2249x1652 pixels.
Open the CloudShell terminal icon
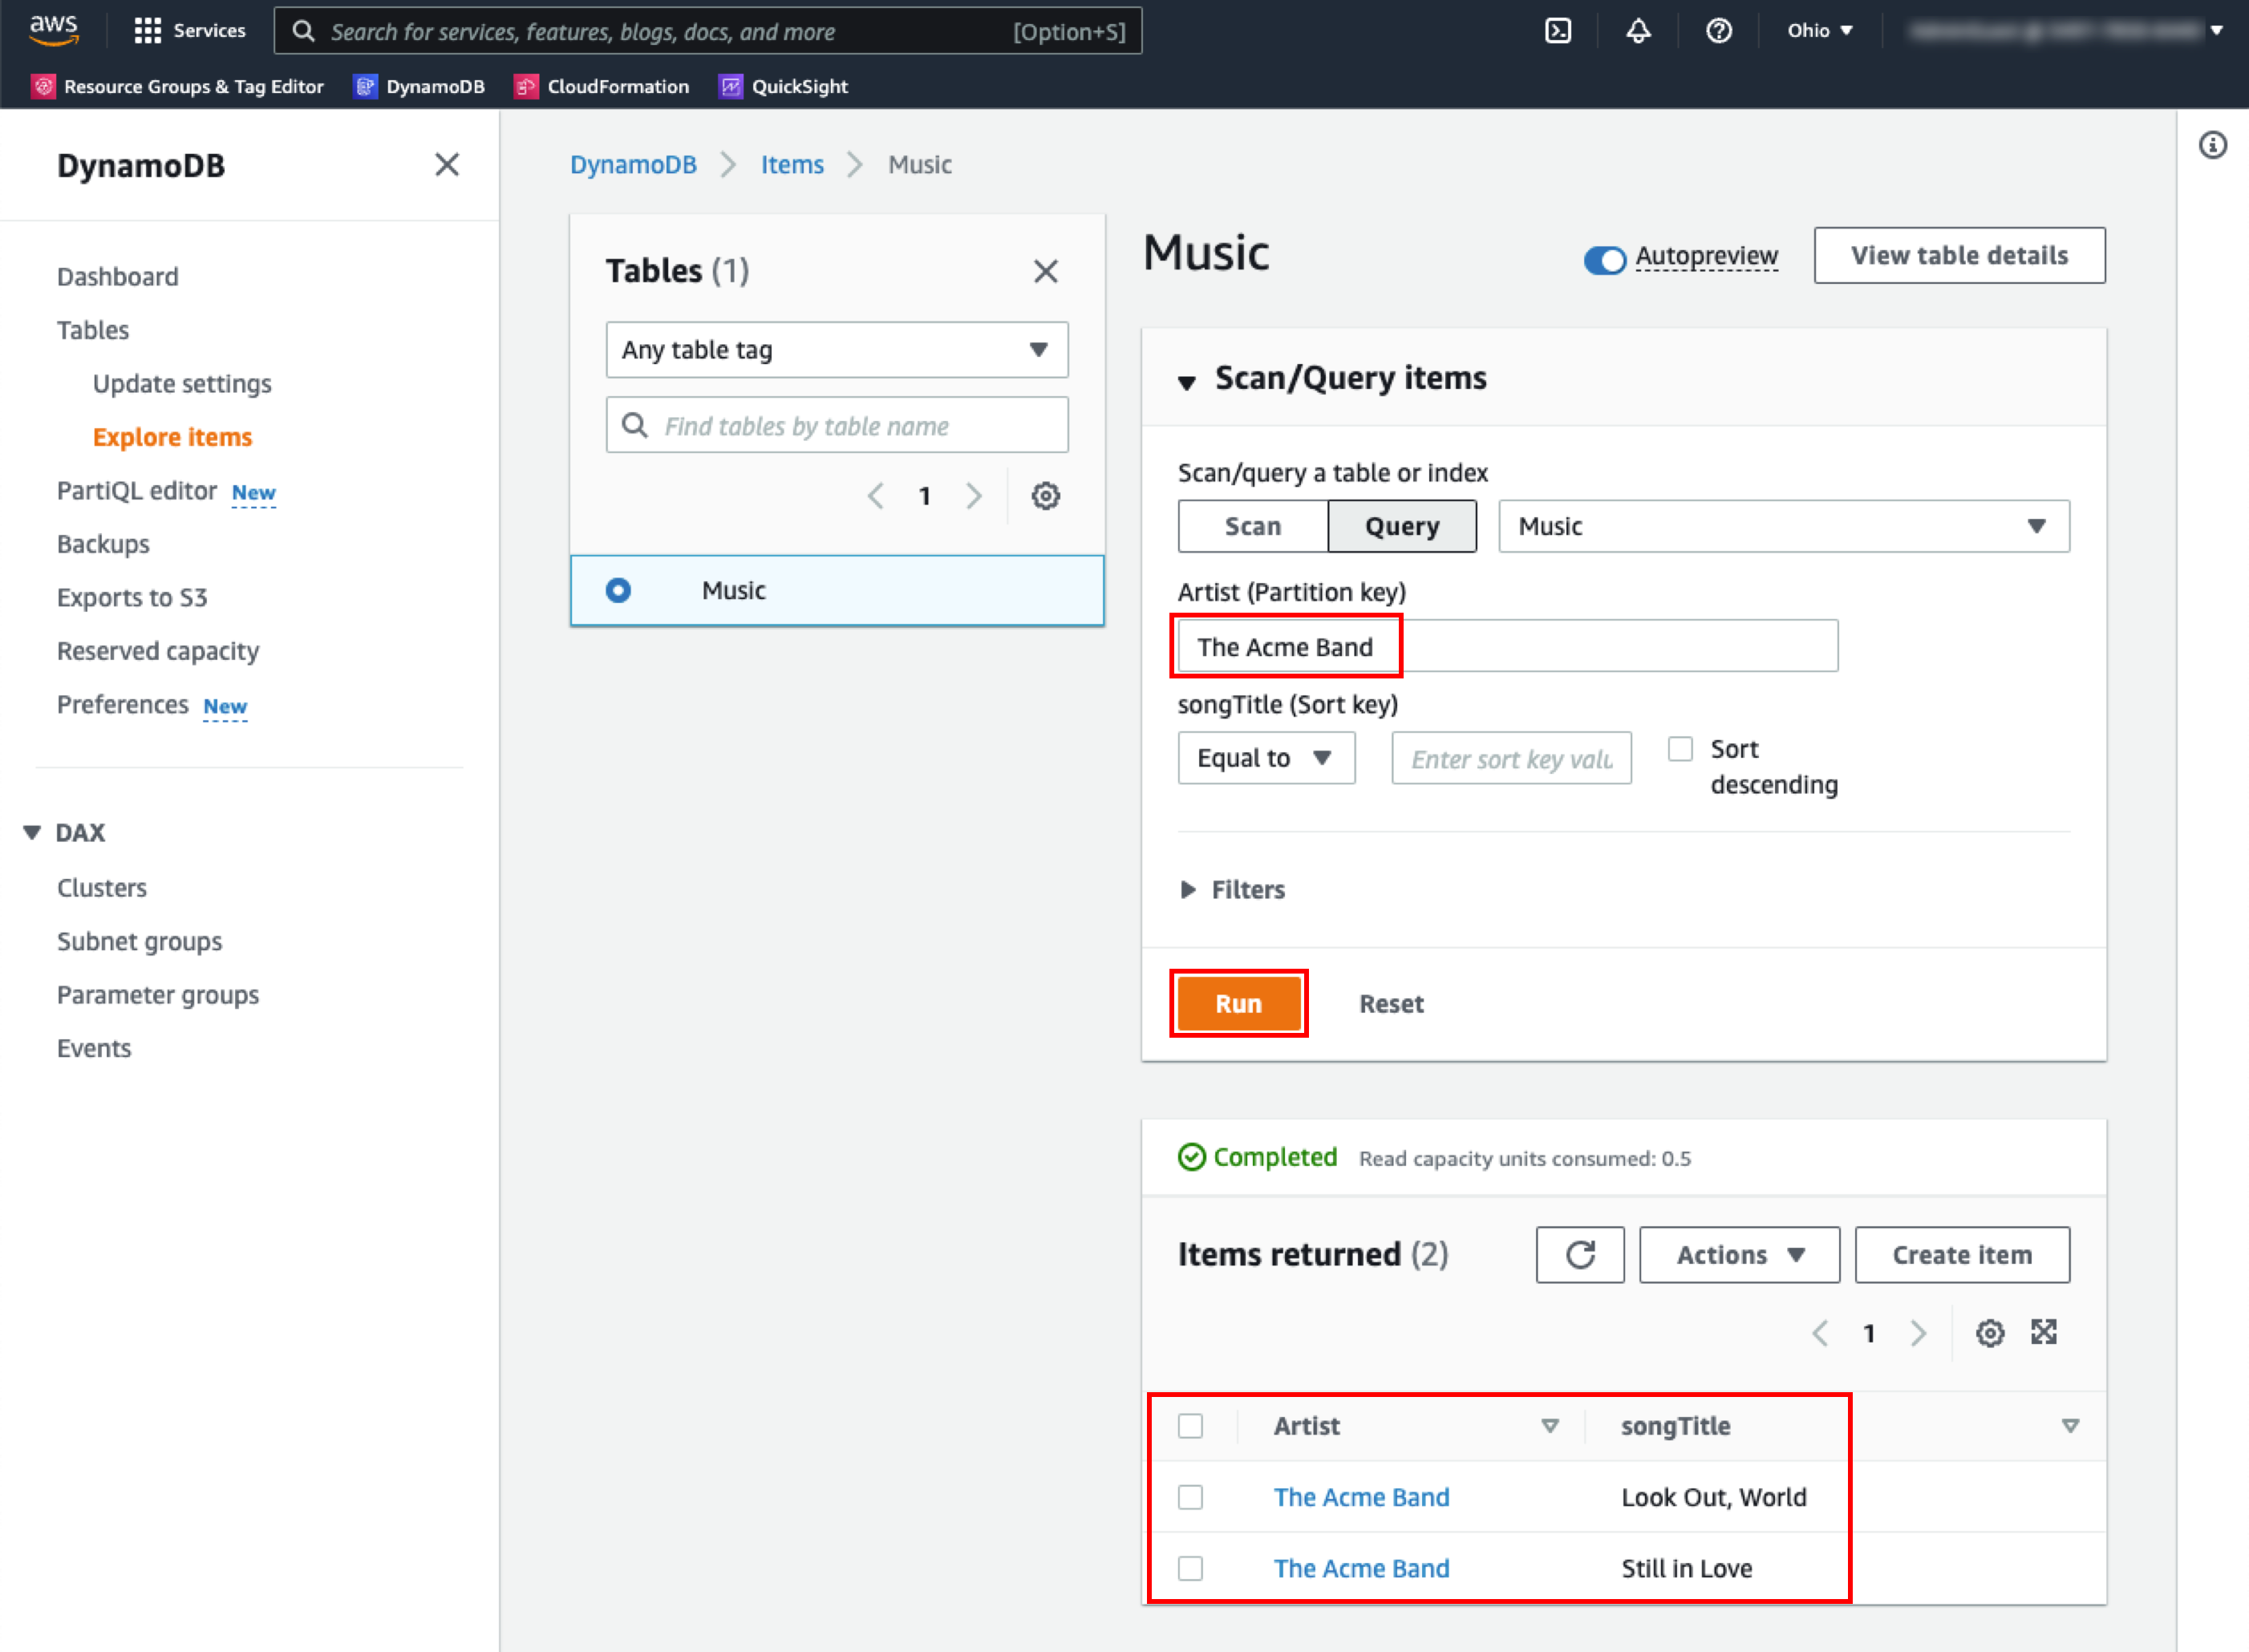coord(1558,31)
